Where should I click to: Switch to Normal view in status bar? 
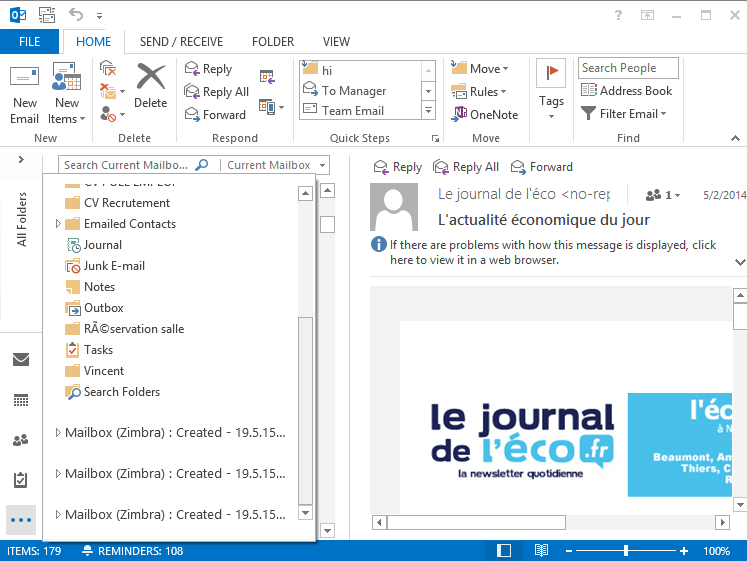504,551
